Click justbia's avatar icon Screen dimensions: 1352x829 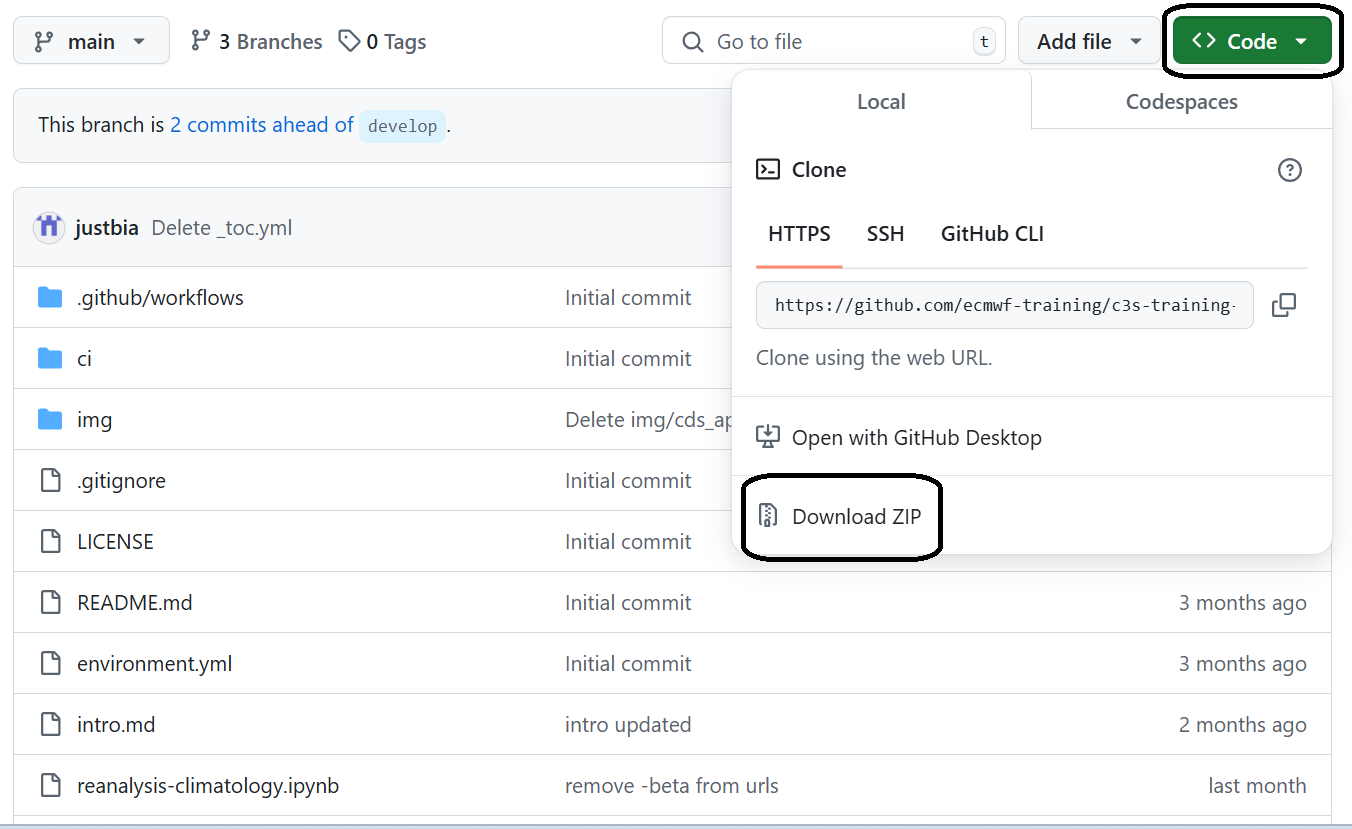pos(48,227)
